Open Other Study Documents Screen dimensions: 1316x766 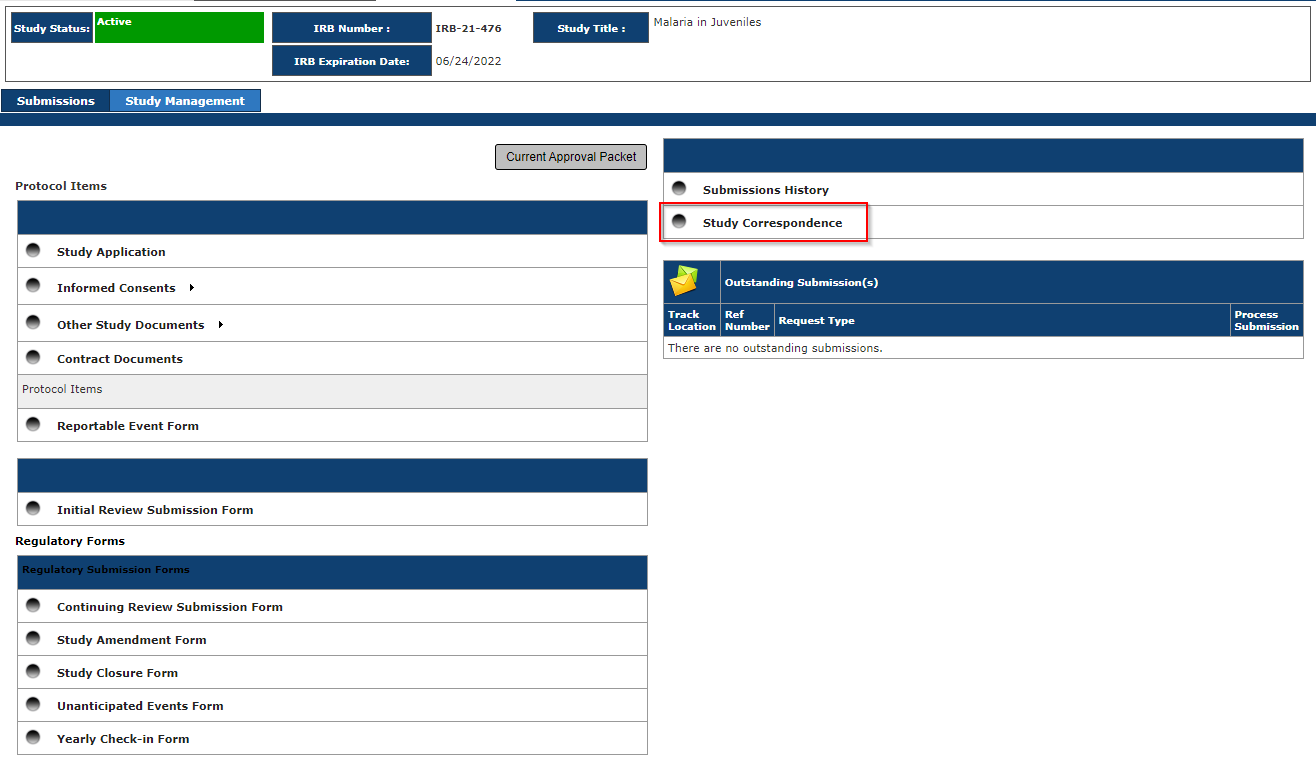tap(130, 325)
